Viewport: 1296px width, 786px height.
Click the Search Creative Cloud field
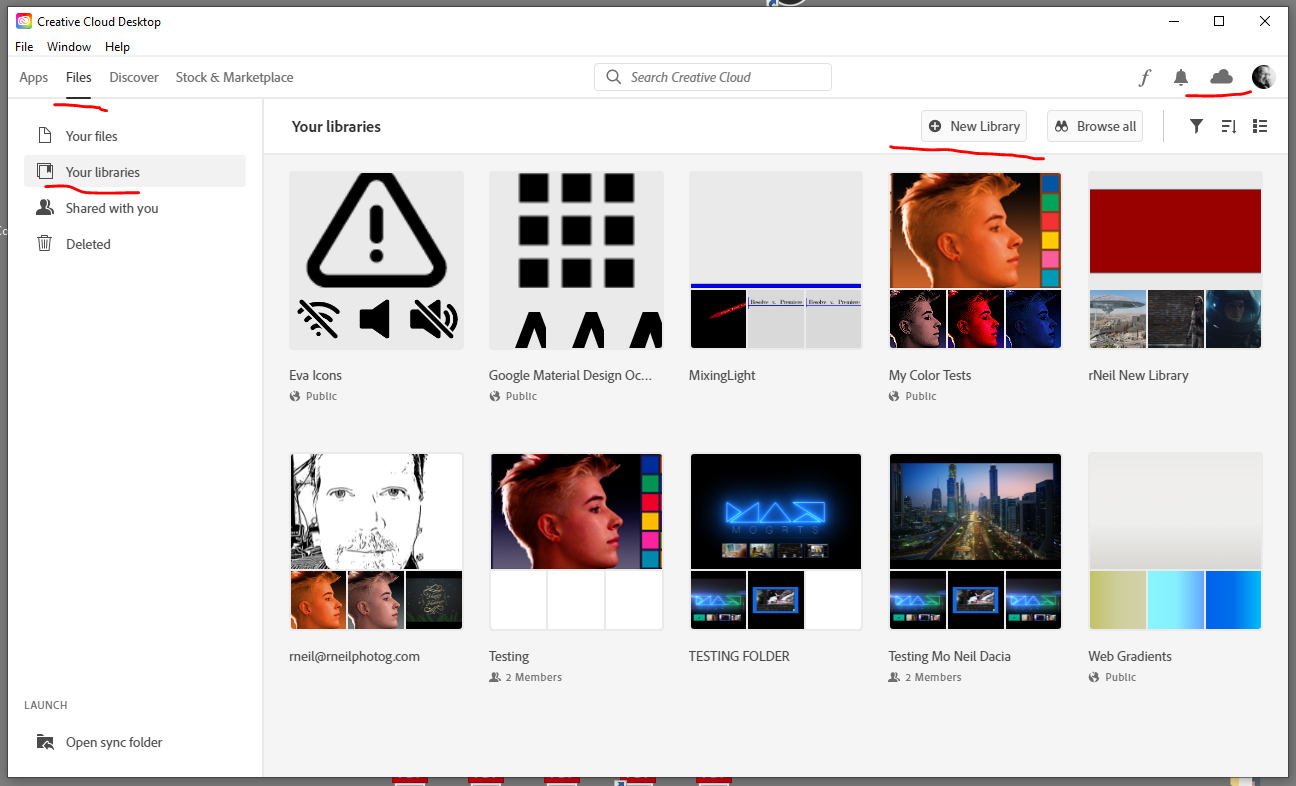(712, 76)
